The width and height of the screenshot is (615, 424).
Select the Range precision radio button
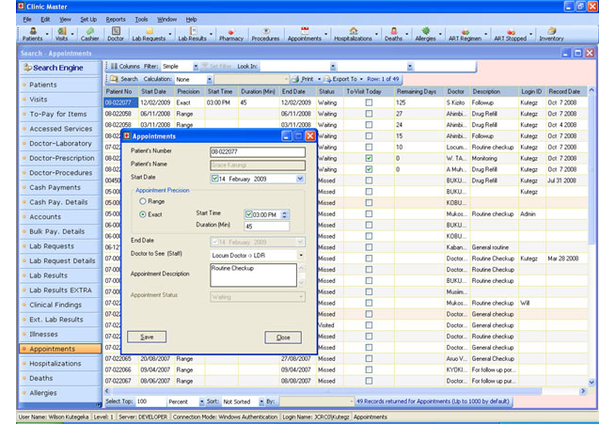[x=143, y=201]
